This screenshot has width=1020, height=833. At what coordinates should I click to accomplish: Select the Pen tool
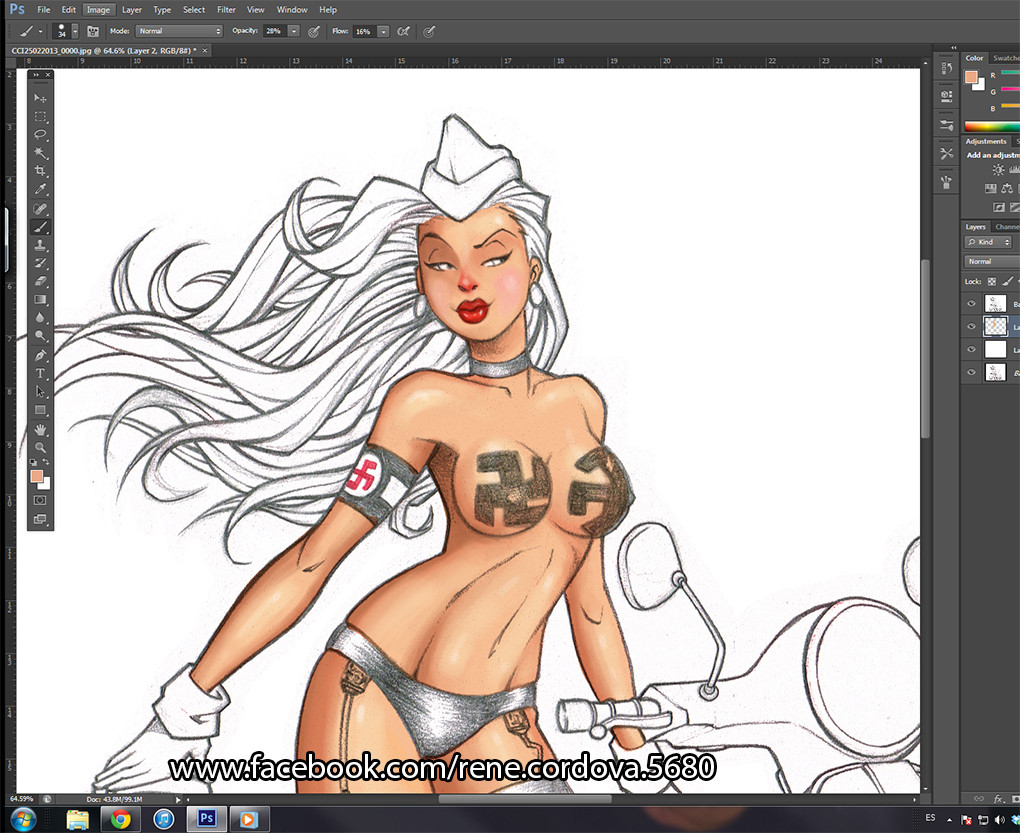[x=40, y=356]
